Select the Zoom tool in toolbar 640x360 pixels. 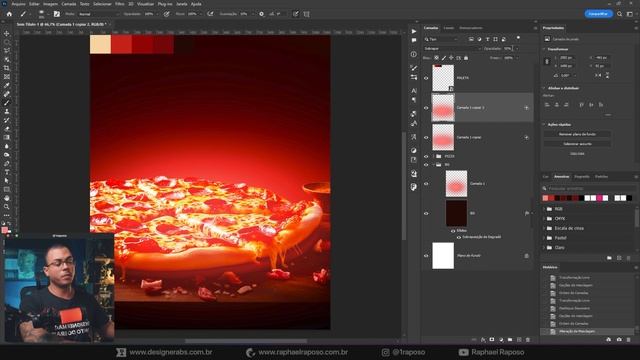point(7,207)
